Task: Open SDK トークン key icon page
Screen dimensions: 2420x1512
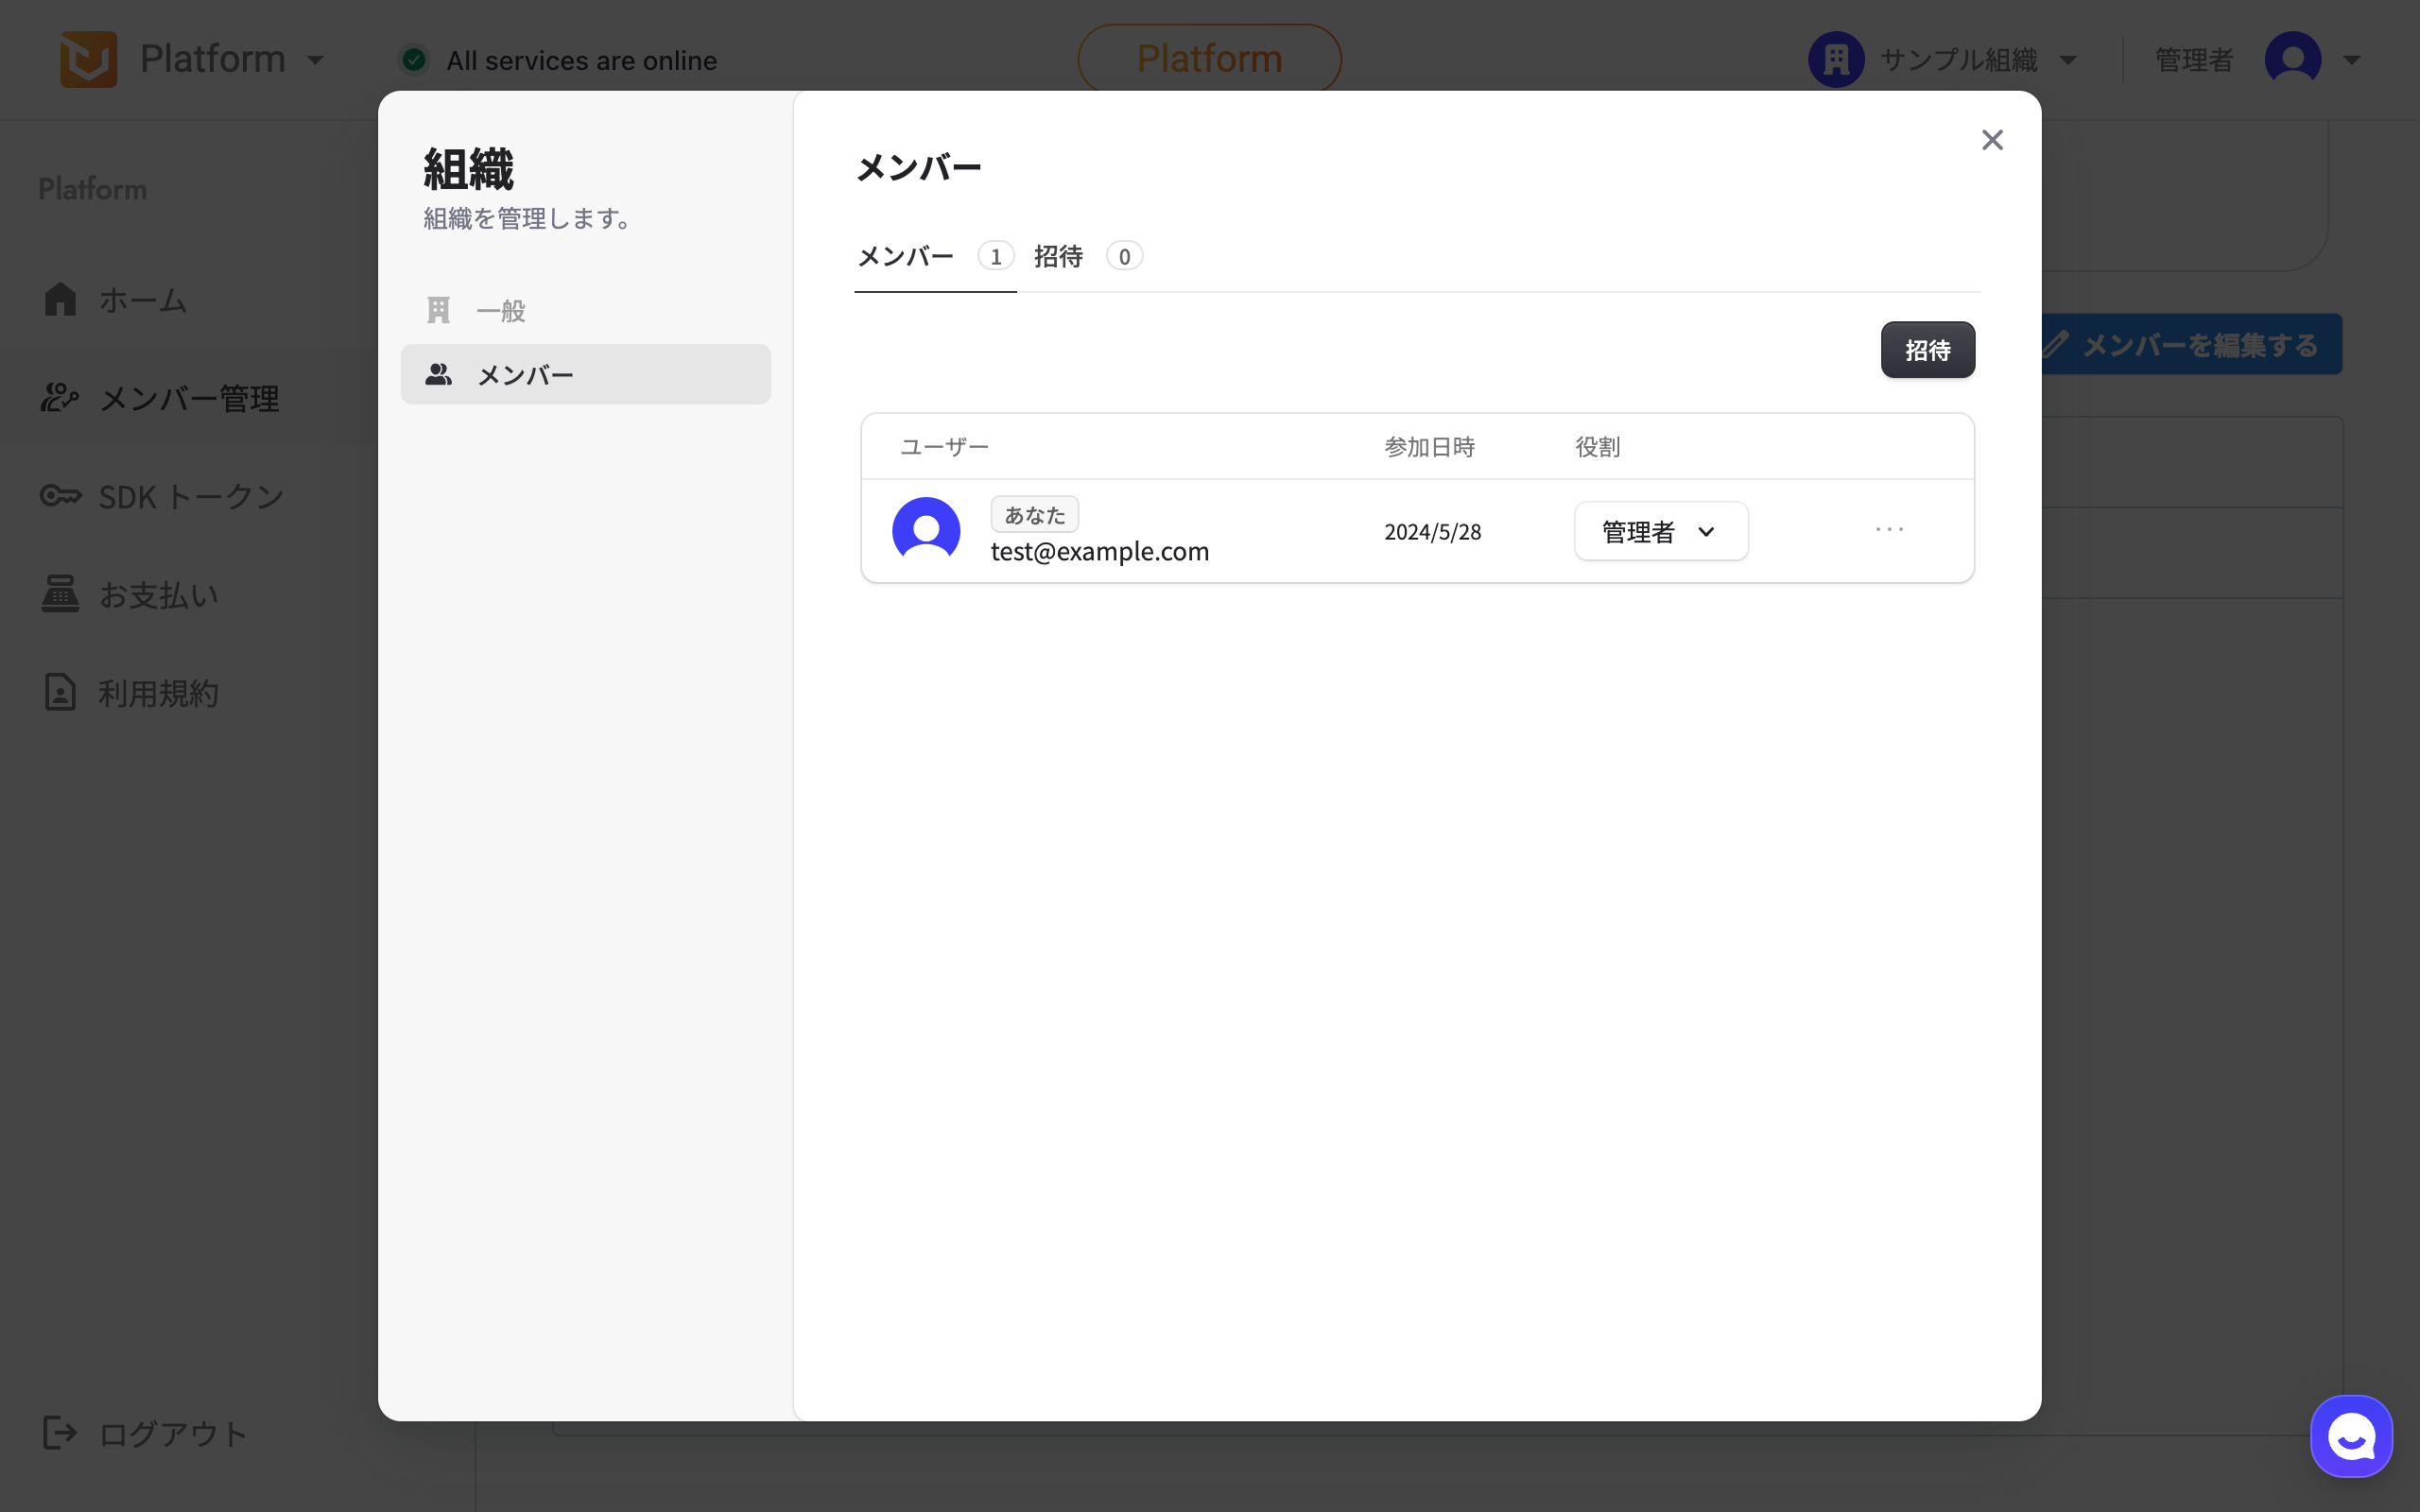Action: tap(61, 496)
